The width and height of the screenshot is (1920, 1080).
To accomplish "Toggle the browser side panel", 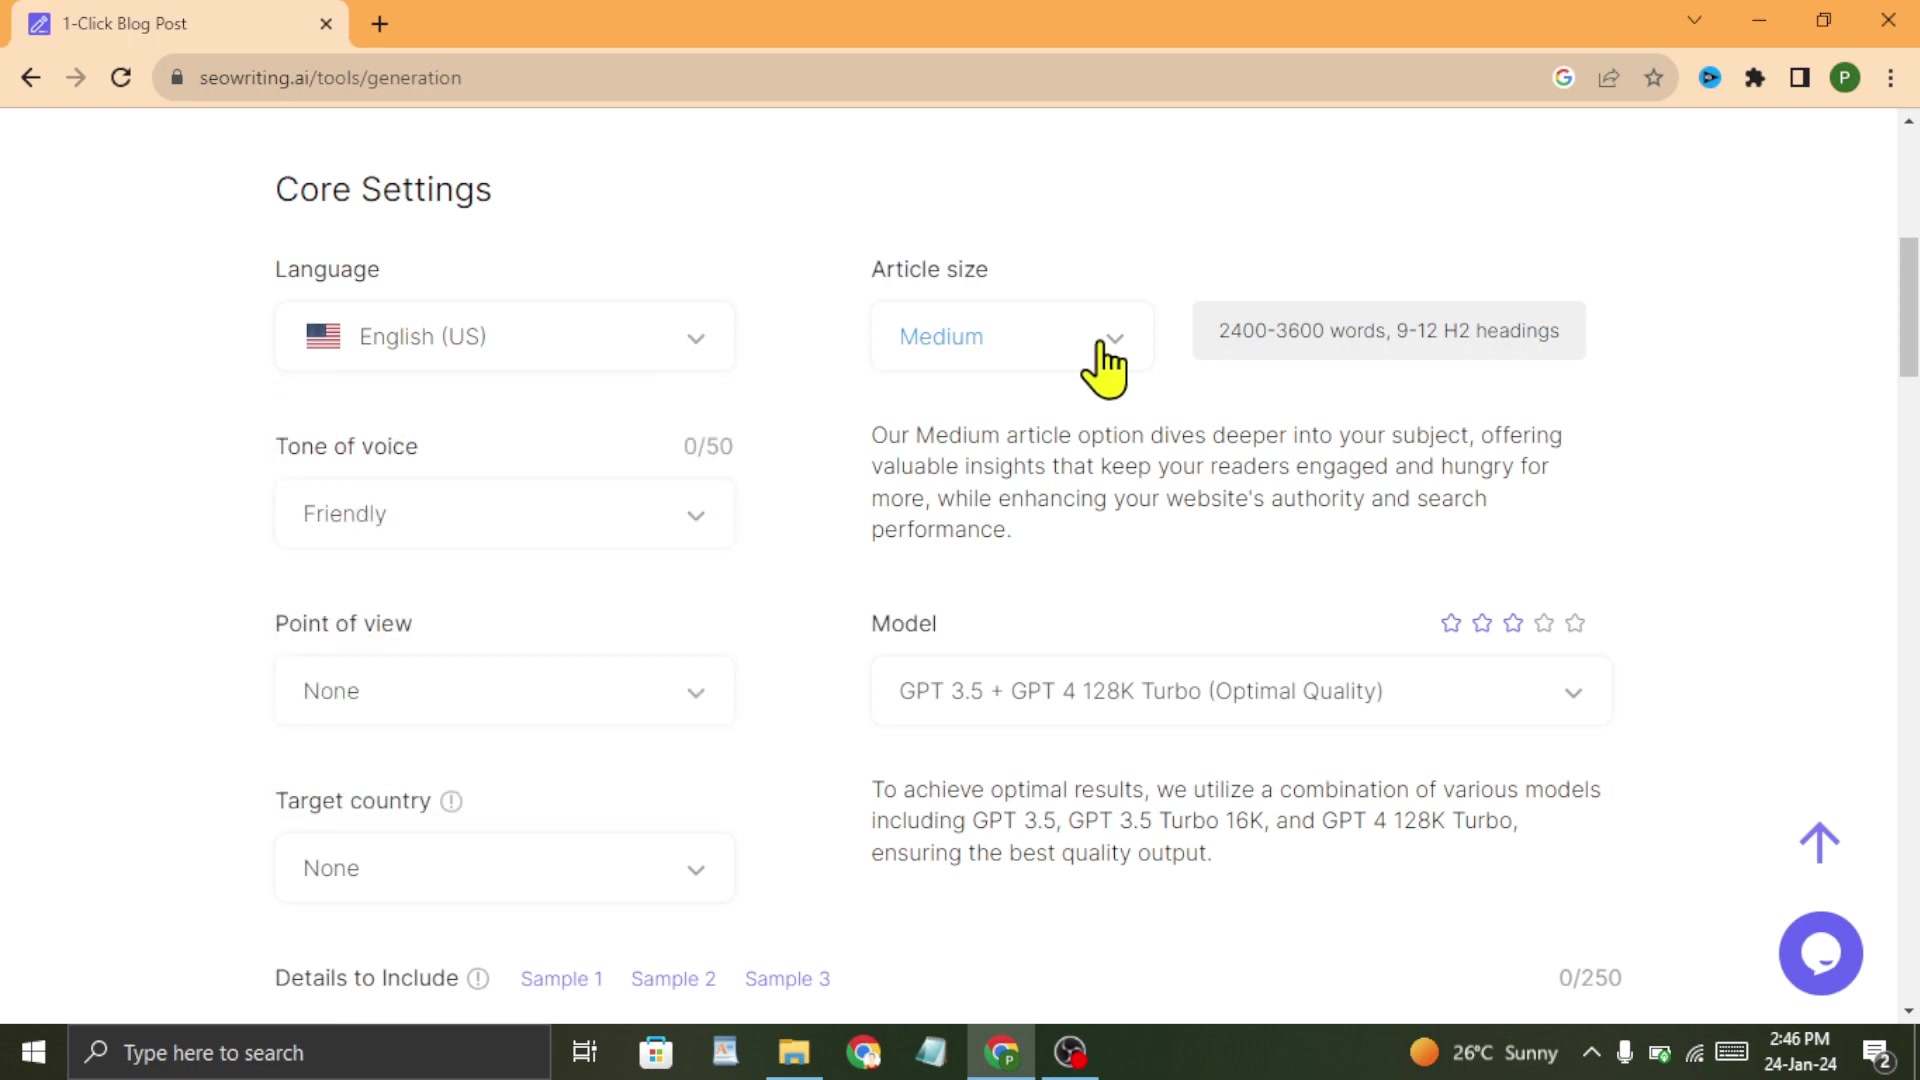I will 1800,78.
